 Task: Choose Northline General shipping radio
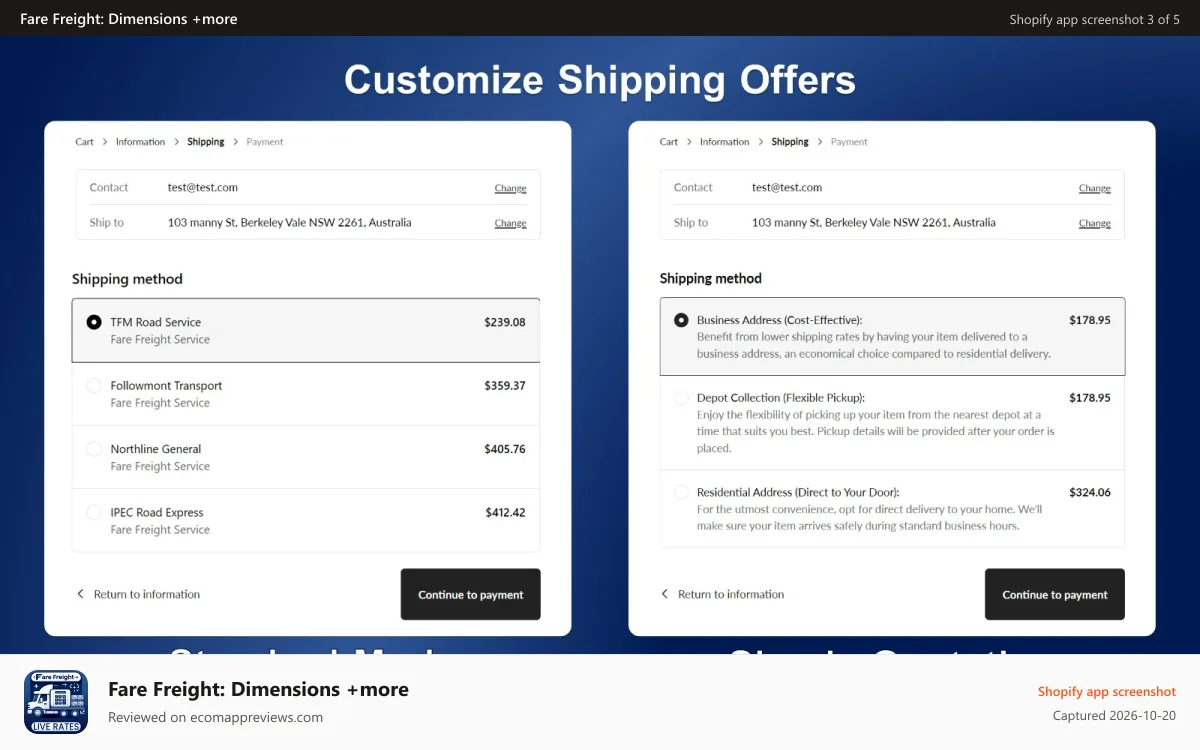pos(94,449)
